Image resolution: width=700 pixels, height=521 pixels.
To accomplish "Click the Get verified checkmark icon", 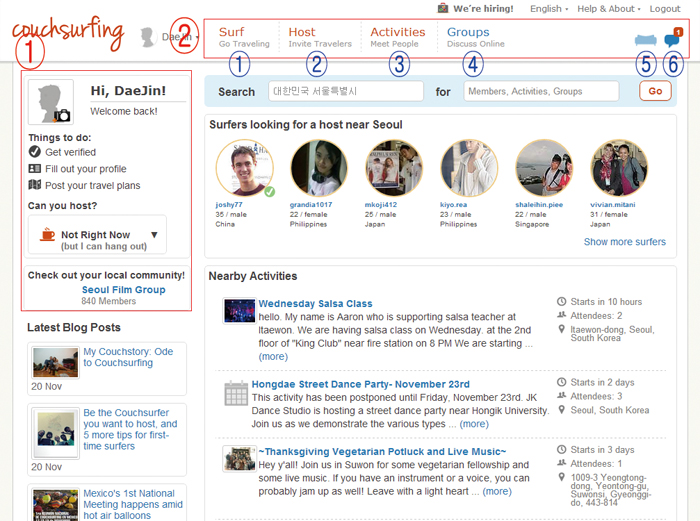I will click(x=35, y=152).
